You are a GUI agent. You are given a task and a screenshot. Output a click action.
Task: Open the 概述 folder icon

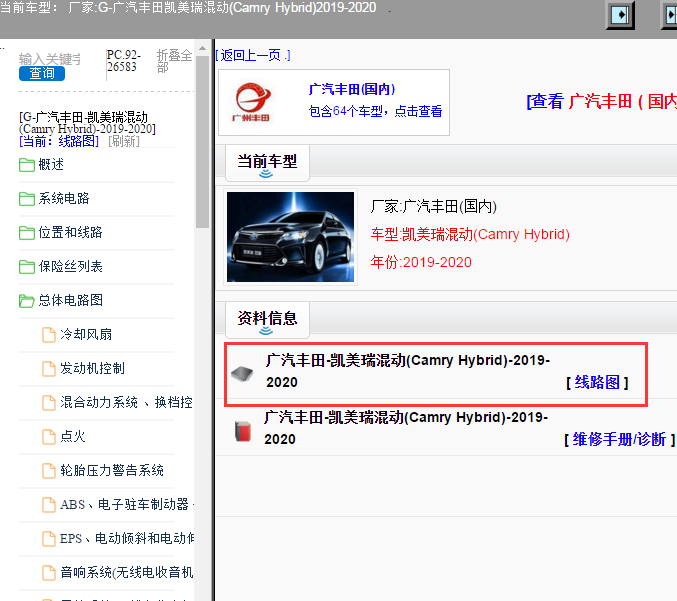(27, 165)
